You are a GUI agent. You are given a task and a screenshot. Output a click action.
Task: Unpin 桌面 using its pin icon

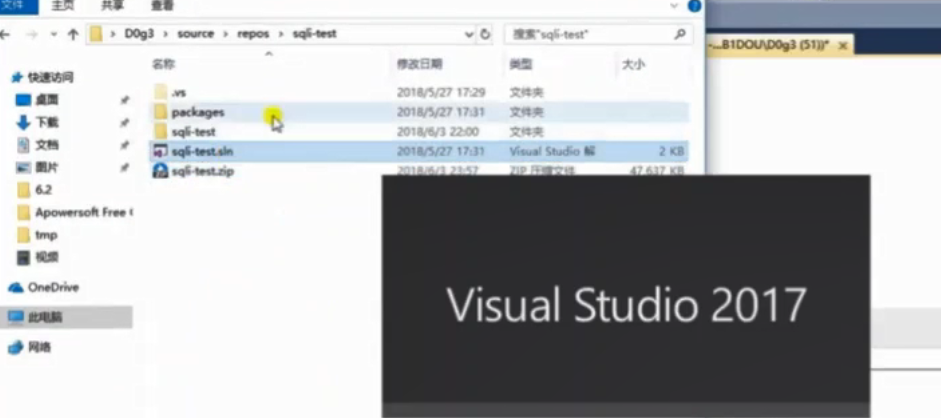124,100
